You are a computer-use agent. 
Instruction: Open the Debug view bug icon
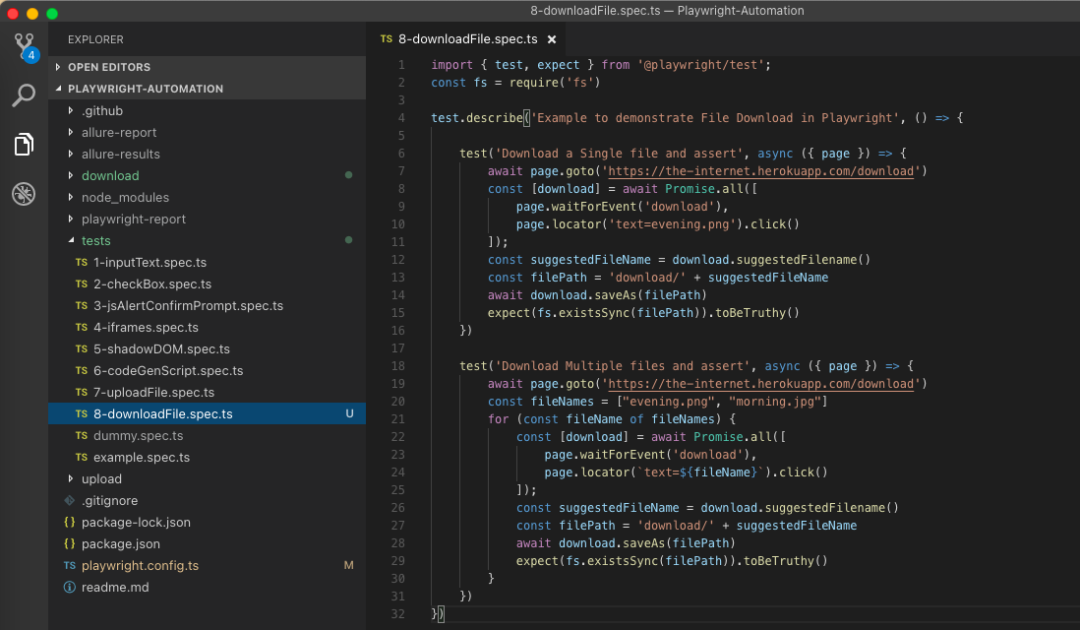[24, 194]
